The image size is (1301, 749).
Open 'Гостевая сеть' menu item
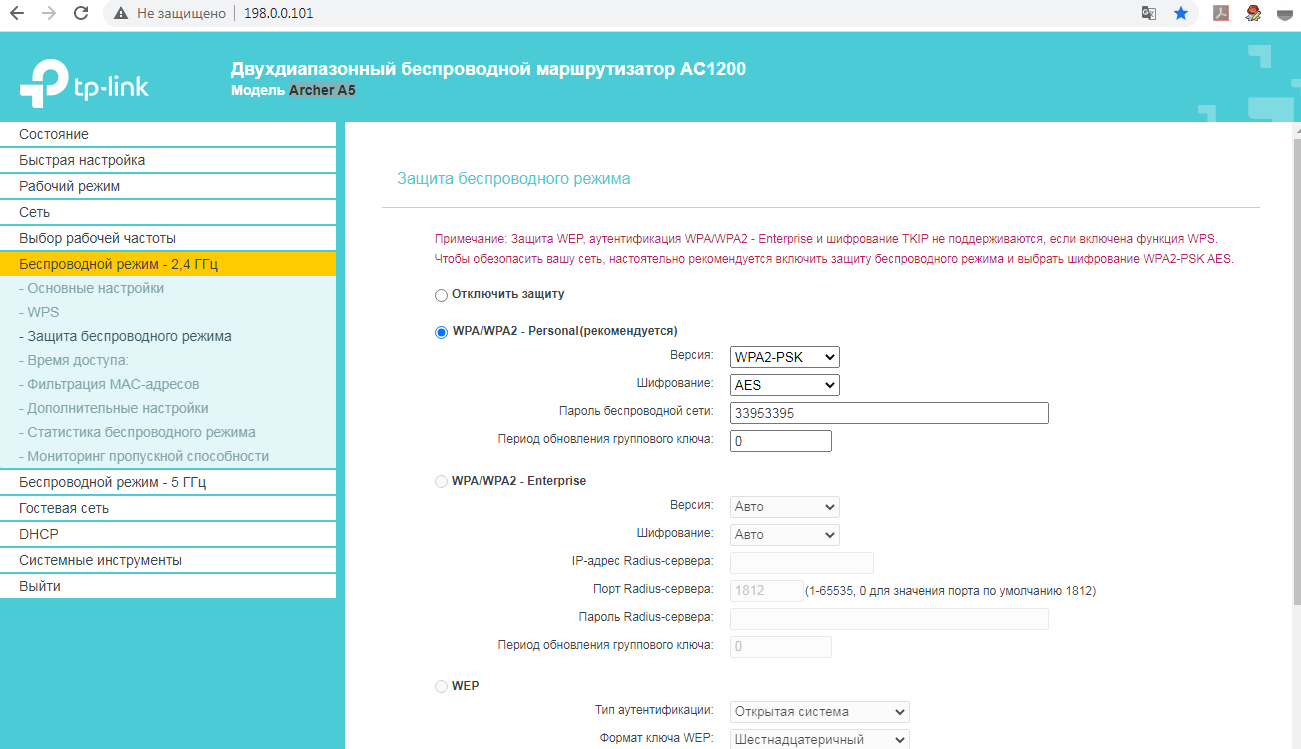point(168,508)
